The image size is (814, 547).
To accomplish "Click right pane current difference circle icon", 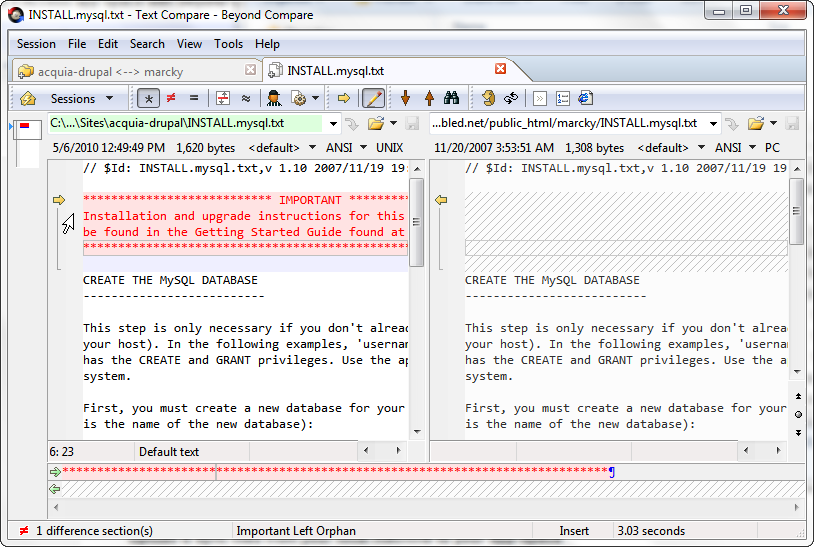I will point(798,415).
